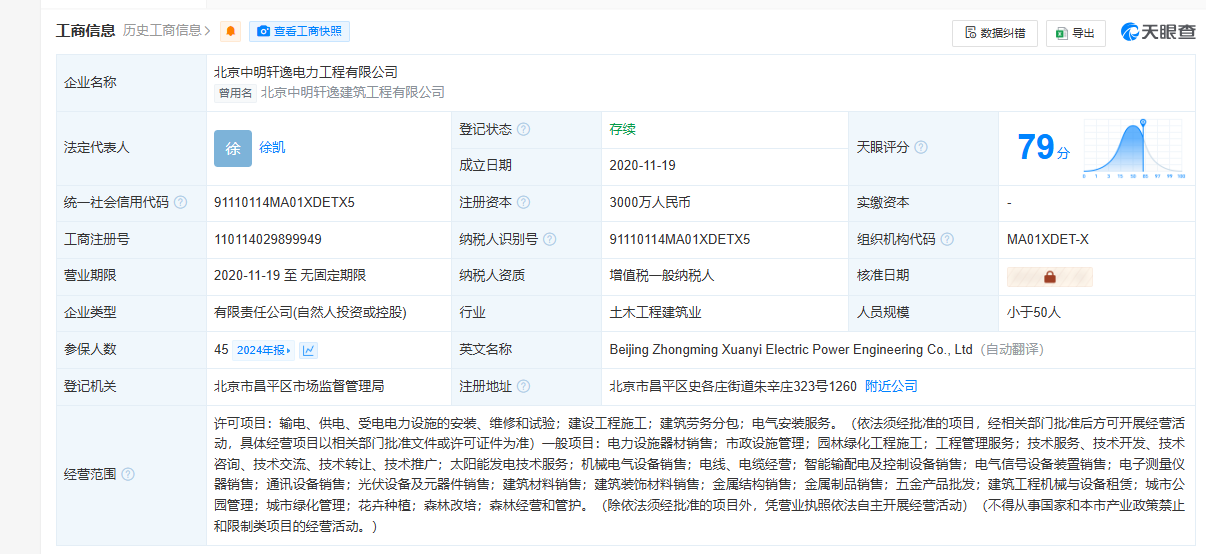1206x554 pixels.
Task: Click the 存续 registration status
Action: [x=623, y=129]
